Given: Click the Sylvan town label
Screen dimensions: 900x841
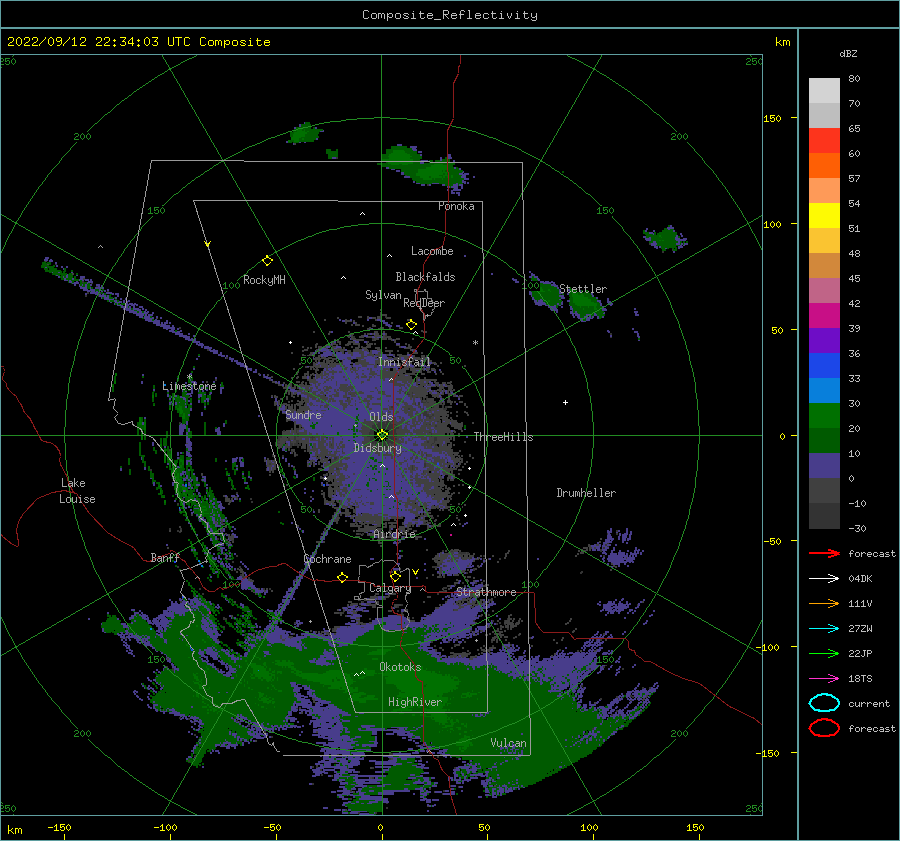Looking at the screenshot, I should pyautogui.click(x=383, y=295).
